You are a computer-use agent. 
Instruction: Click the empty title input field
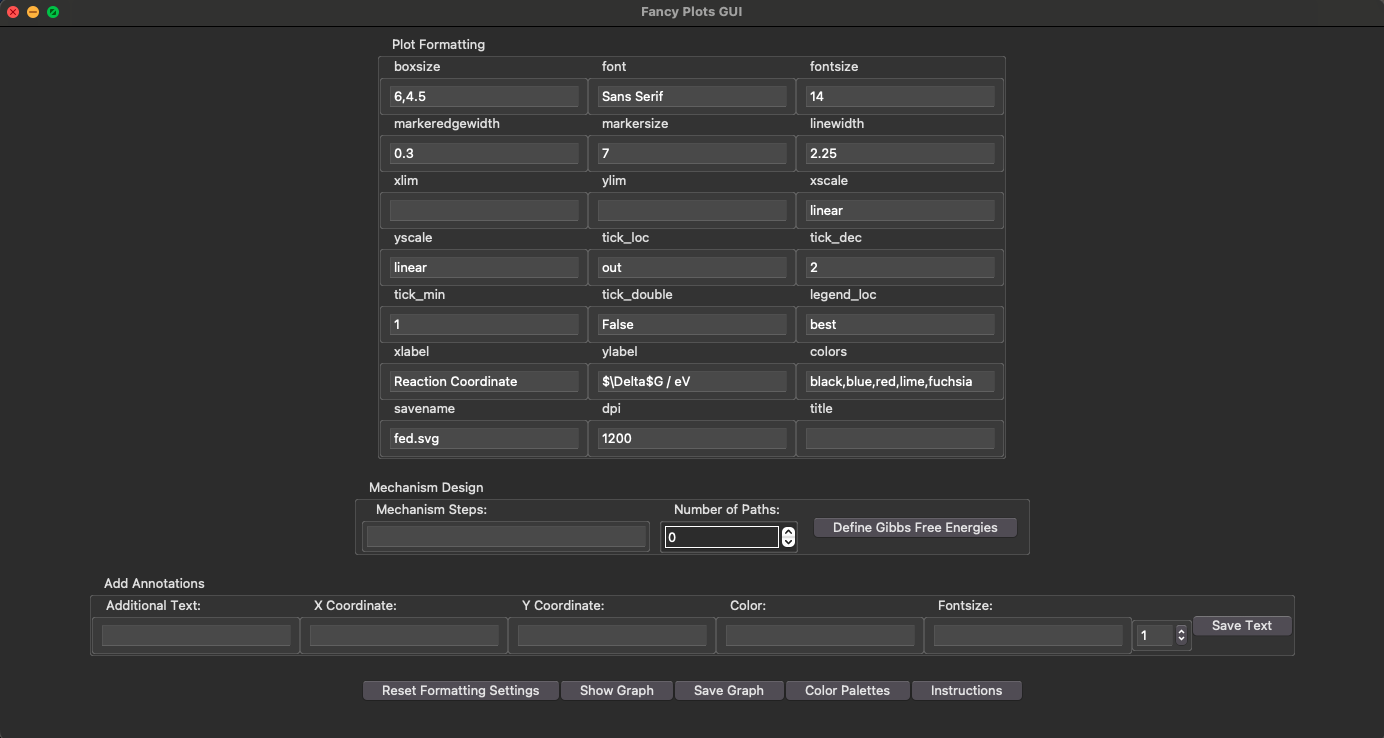click(900, 438)
